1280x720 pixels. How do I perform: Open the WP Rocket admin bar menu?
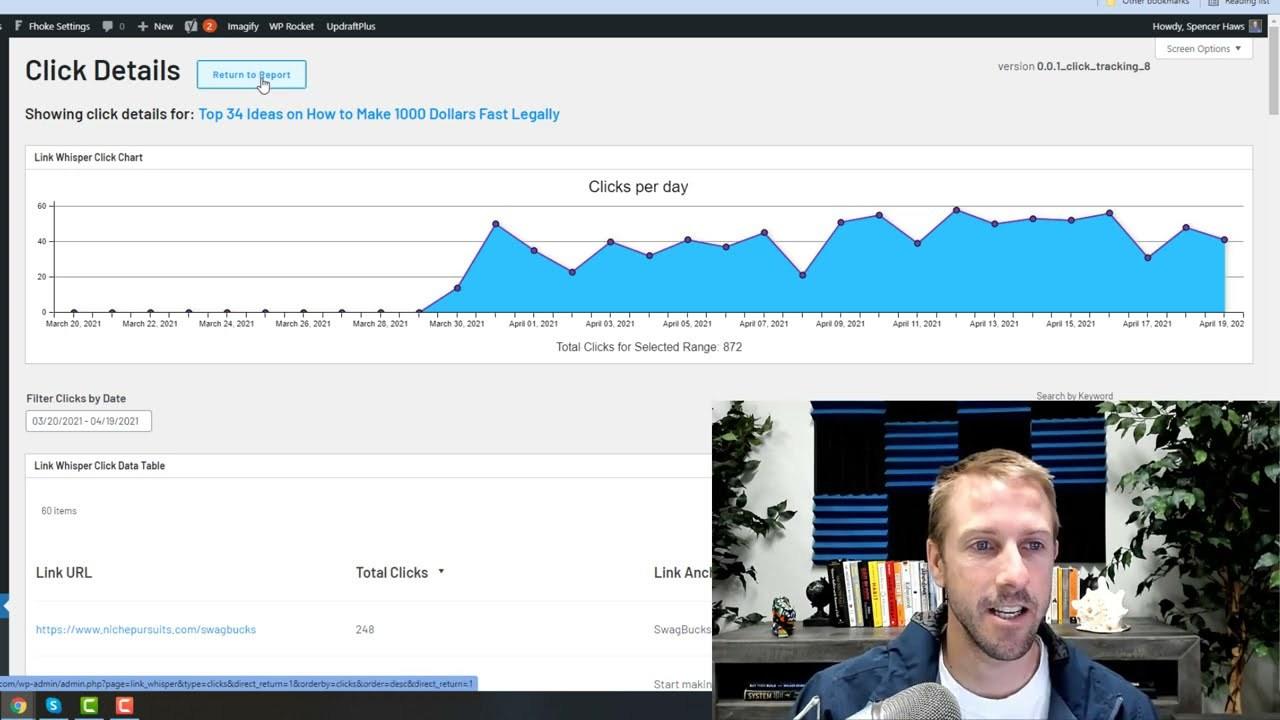291,26
